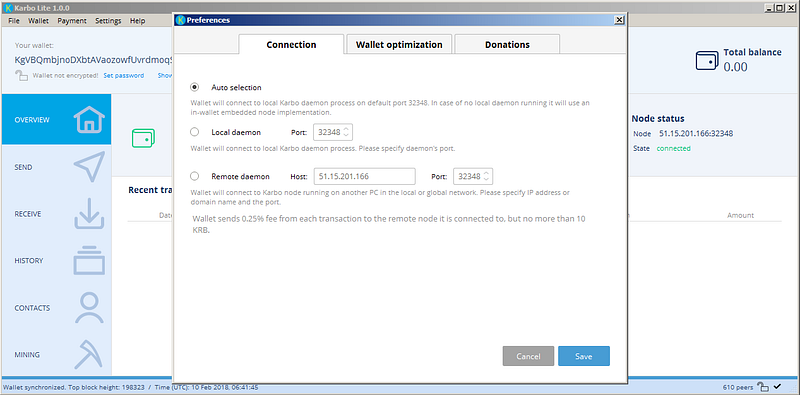Select the Local daemon radio button
This screenshot has width=800, height=395.
[x=194, y=132]
